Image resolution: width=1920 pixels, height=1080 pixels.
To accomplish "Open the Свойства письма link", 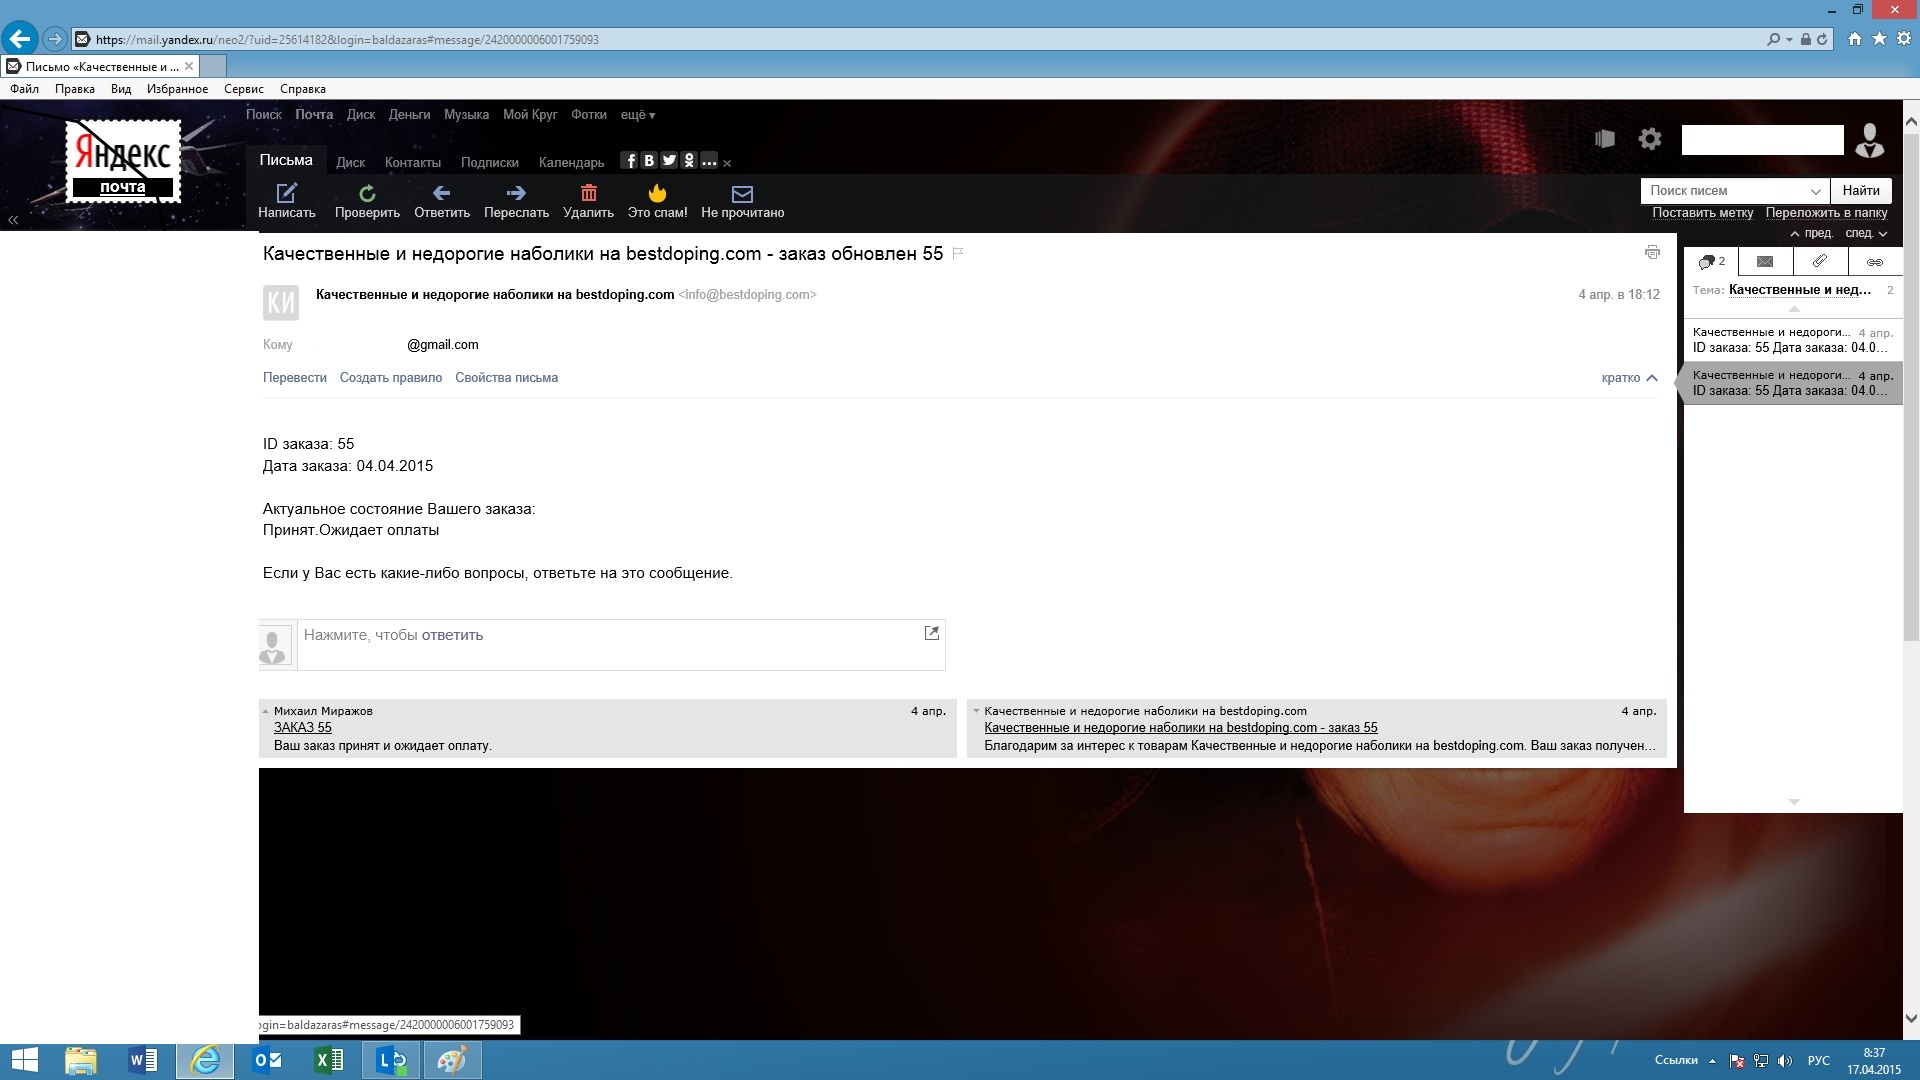I will tap(506, 378).
